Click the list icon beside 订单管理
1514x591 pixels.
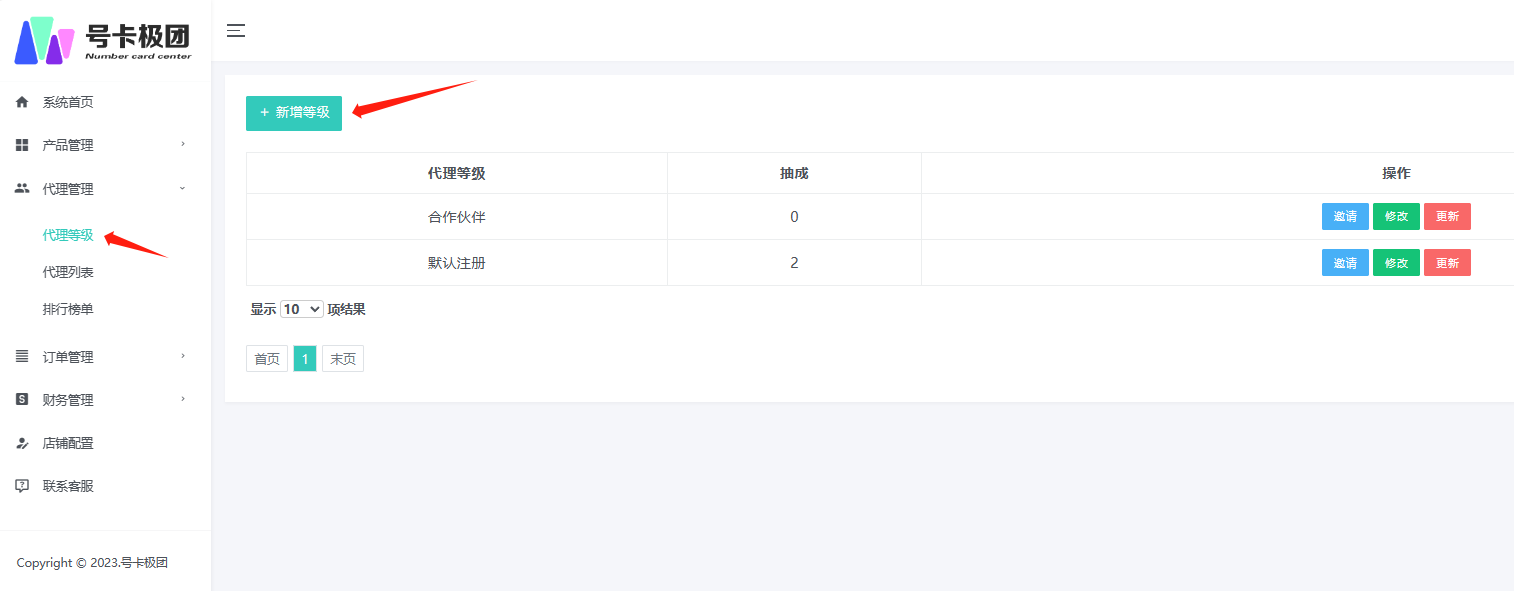coord(22,356)
